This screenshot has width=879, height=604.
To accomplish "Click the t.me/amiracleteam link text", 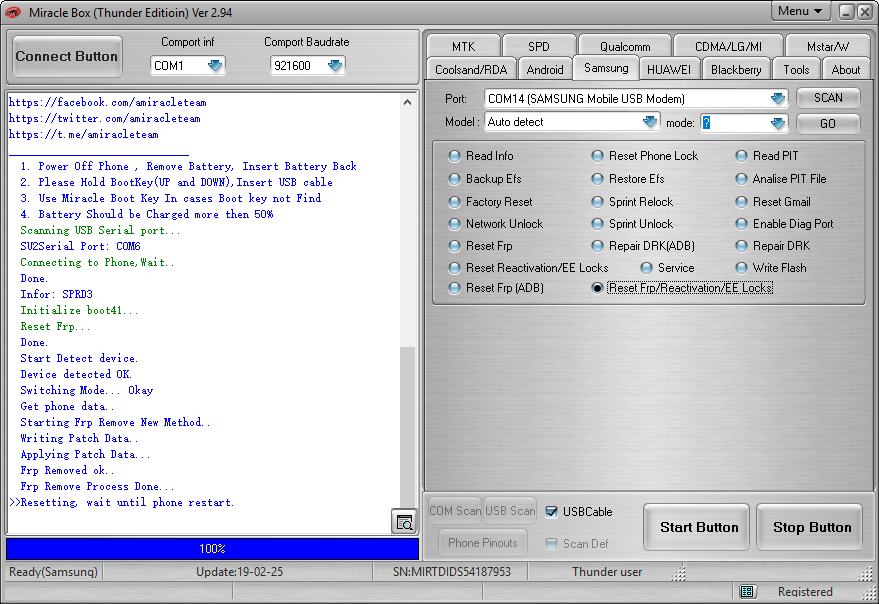I will tap(84, 135).
